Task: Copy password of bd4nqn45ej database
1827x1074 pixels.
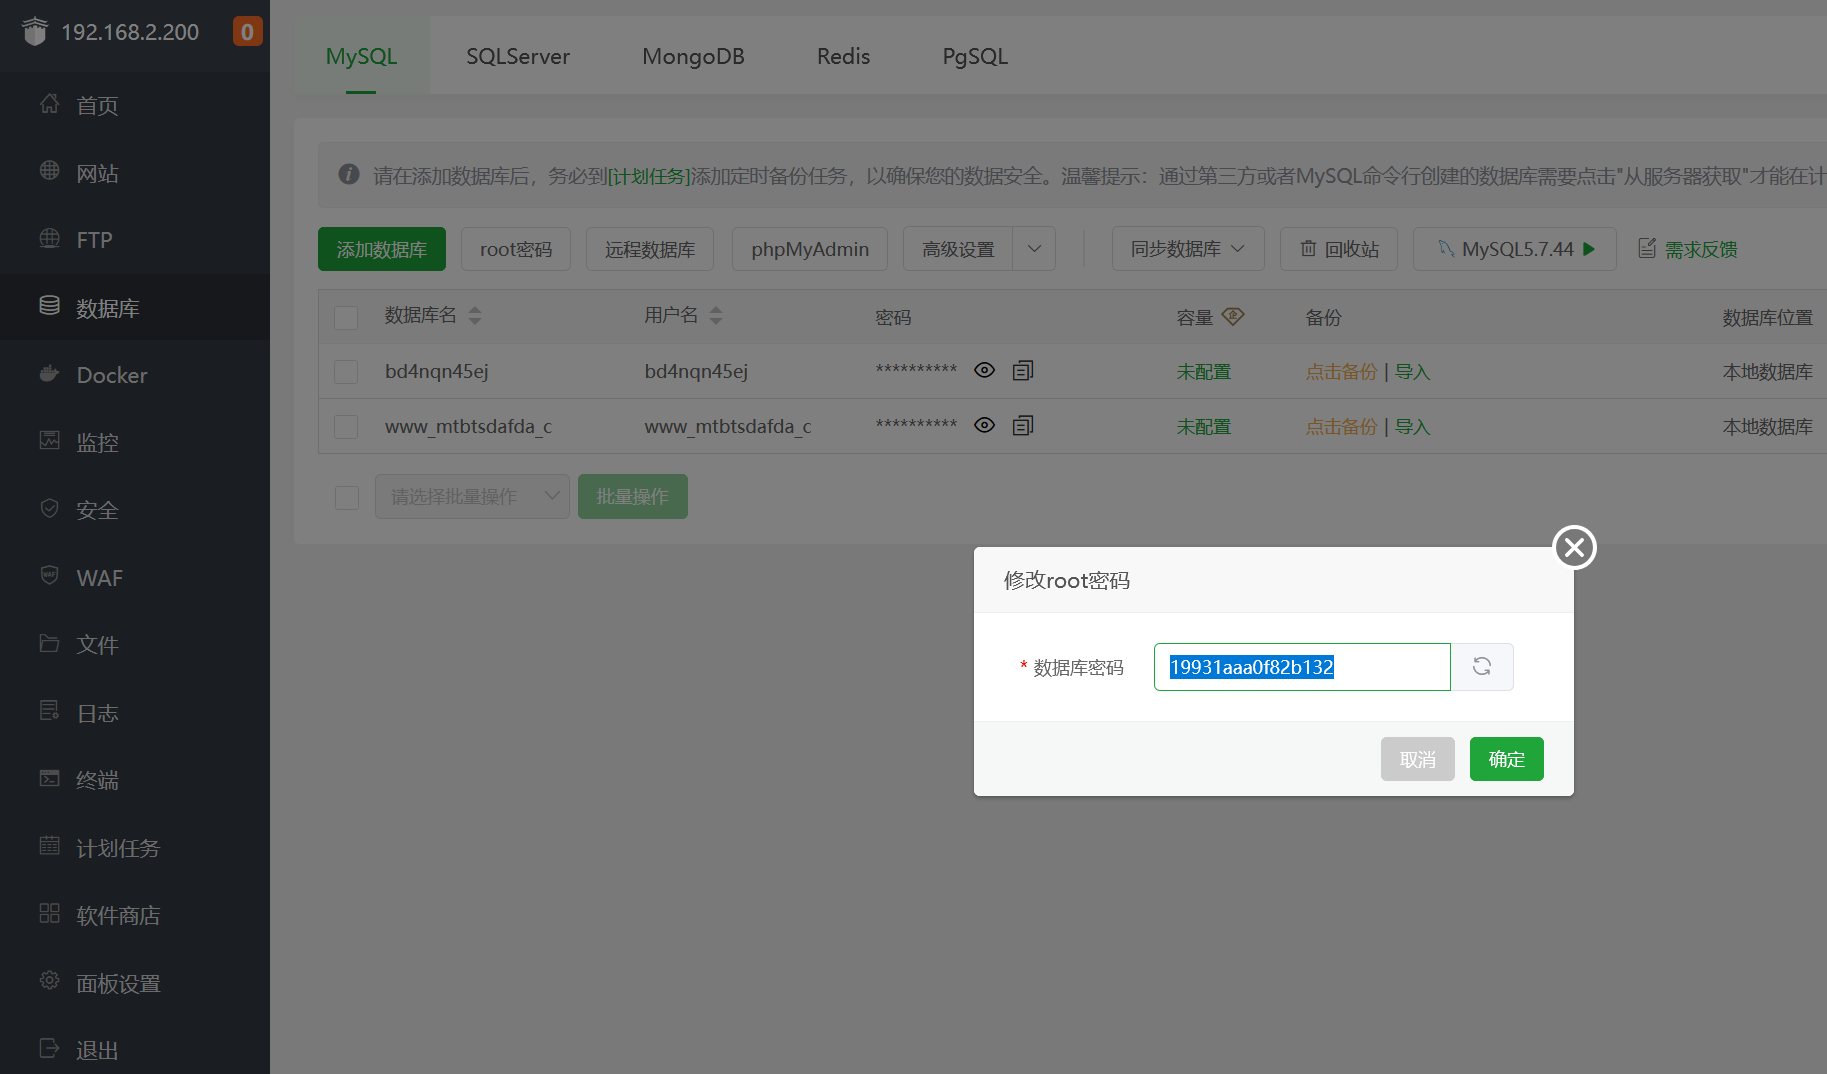Action: [x=1023, y=371]
